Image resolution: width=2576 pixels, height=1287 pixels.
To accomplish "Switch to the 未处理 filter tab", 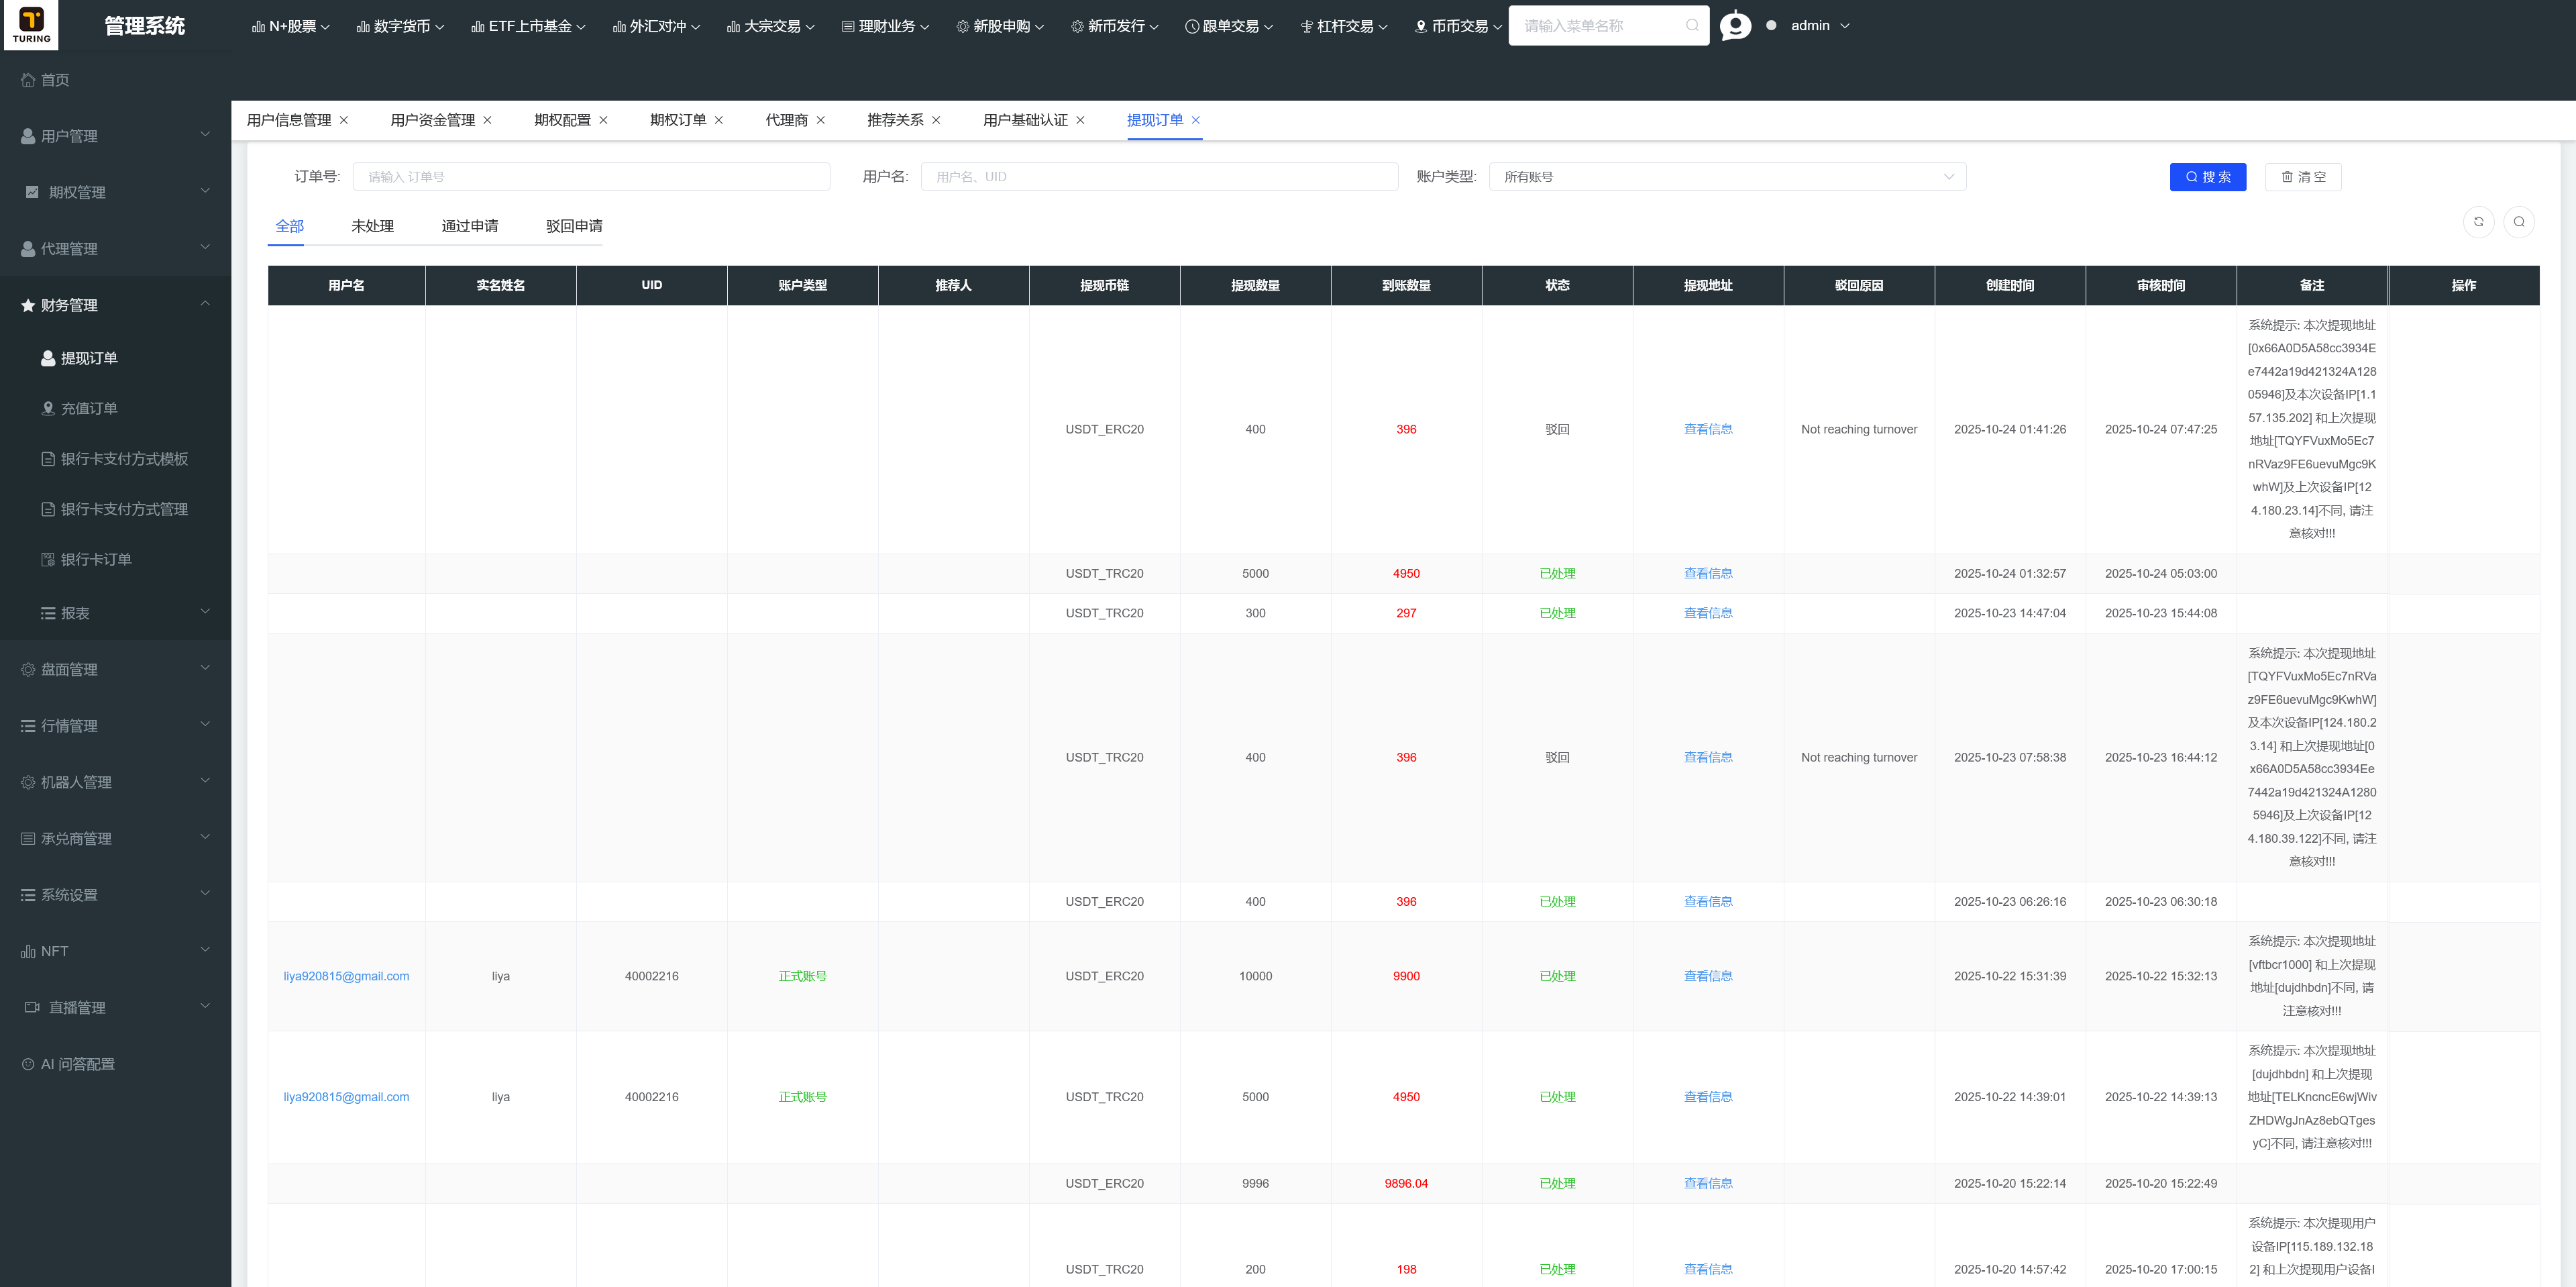I will 372,226.
